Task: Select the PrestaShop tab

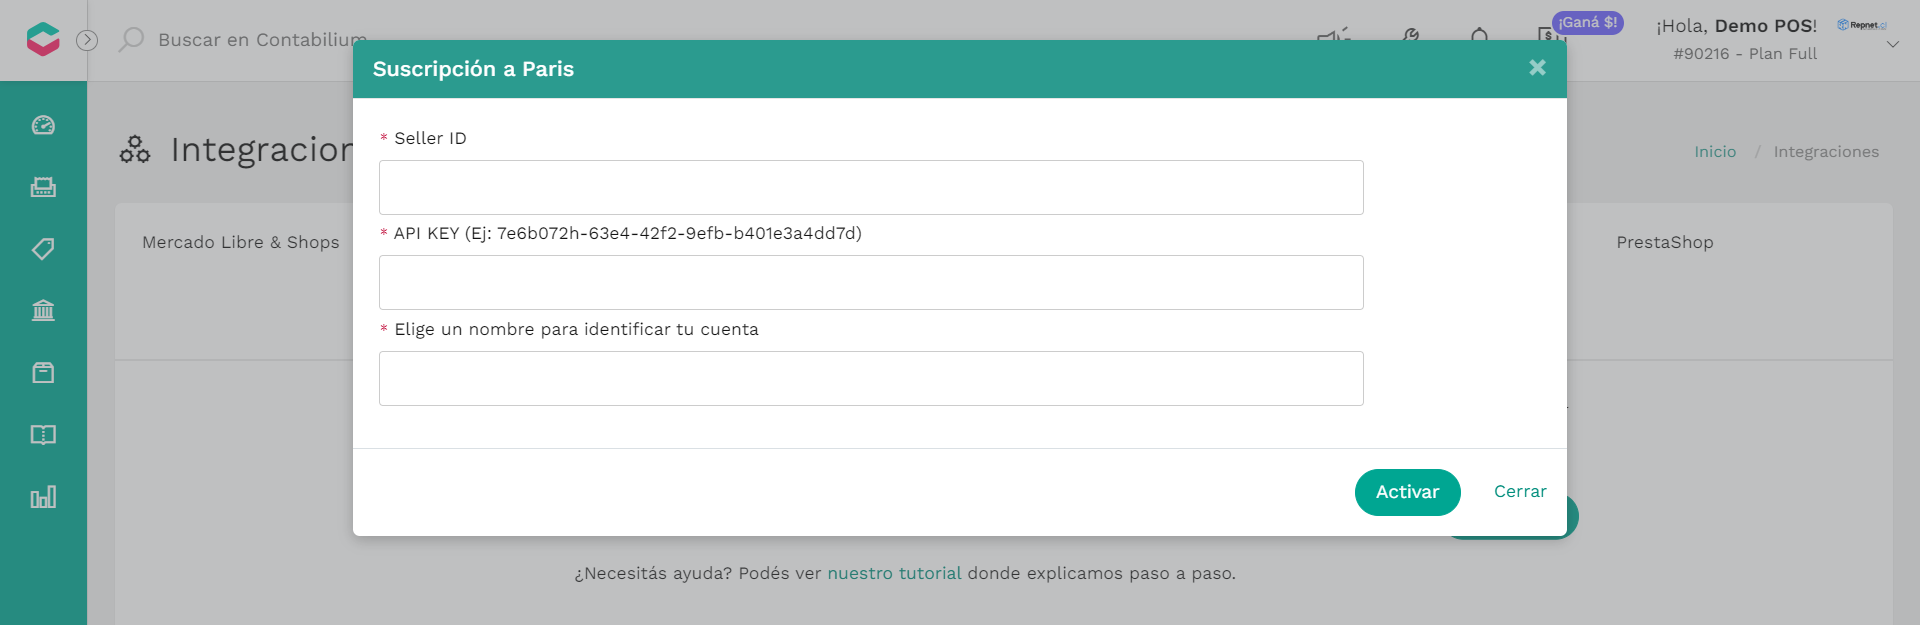Action: pyautogui.click(x=1665, y=242)
